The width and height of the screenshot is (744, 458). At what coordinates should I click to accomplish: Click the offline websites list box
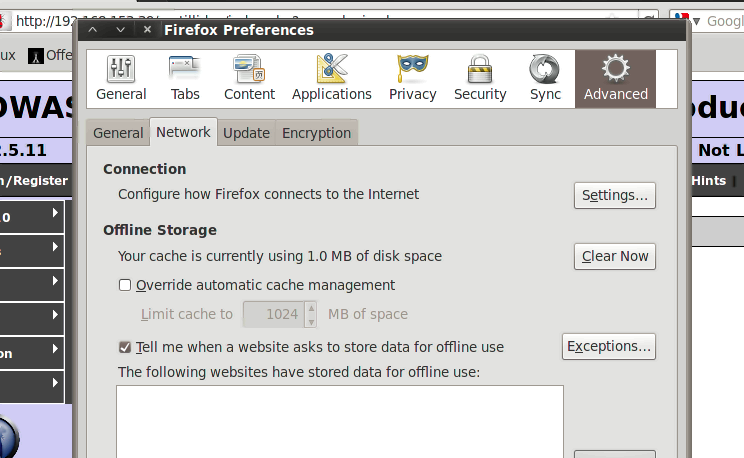click(x=340, y=420)
